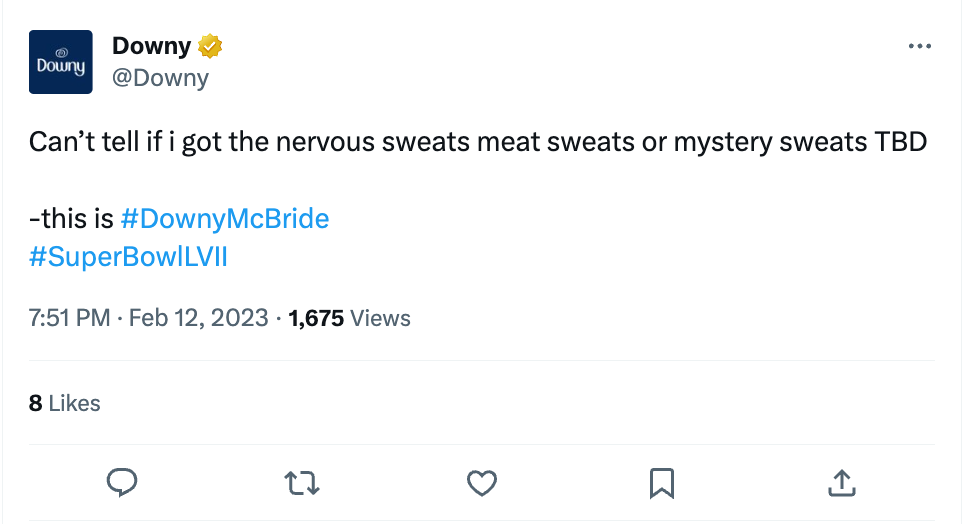Click the 1,675 Views count
The image size is (970, 524).
(x=349, y=318)
